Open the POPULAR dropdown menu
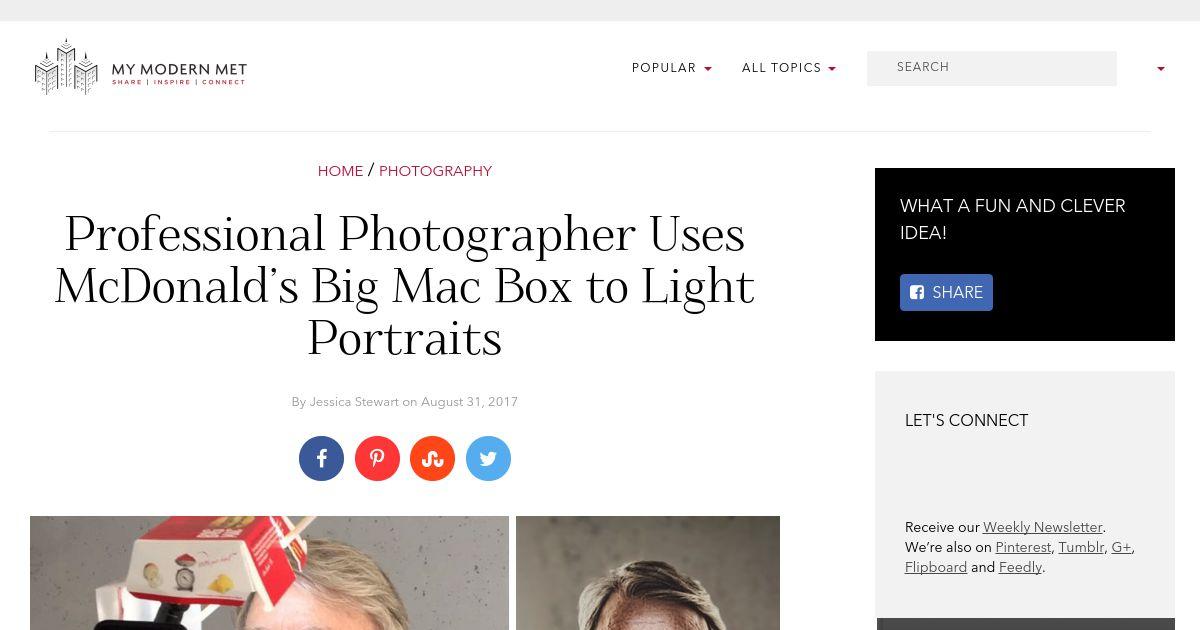The width and height of the screenshot is (1200, 630). [672, 68]
